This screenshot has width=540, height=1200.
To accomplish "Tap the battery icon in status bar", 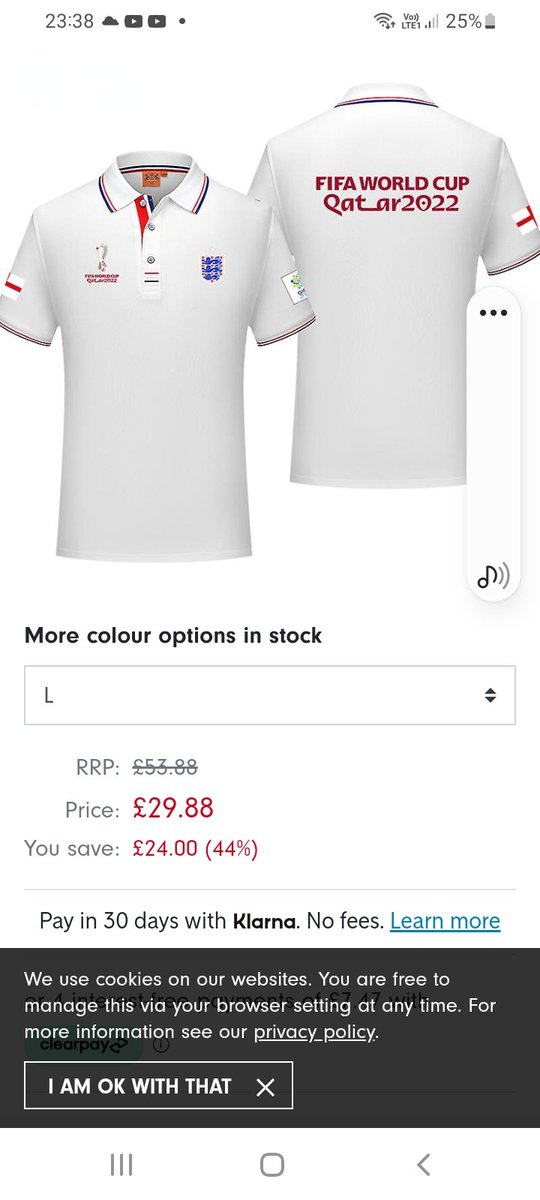I will pyautogui.click(x=490, y=21).
